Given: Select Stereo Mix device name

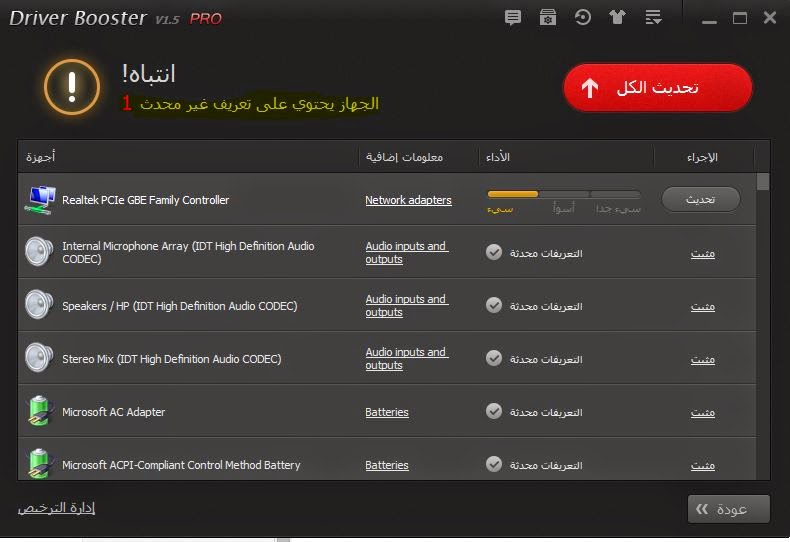Looking at the screenshot, I should (172, 359).
